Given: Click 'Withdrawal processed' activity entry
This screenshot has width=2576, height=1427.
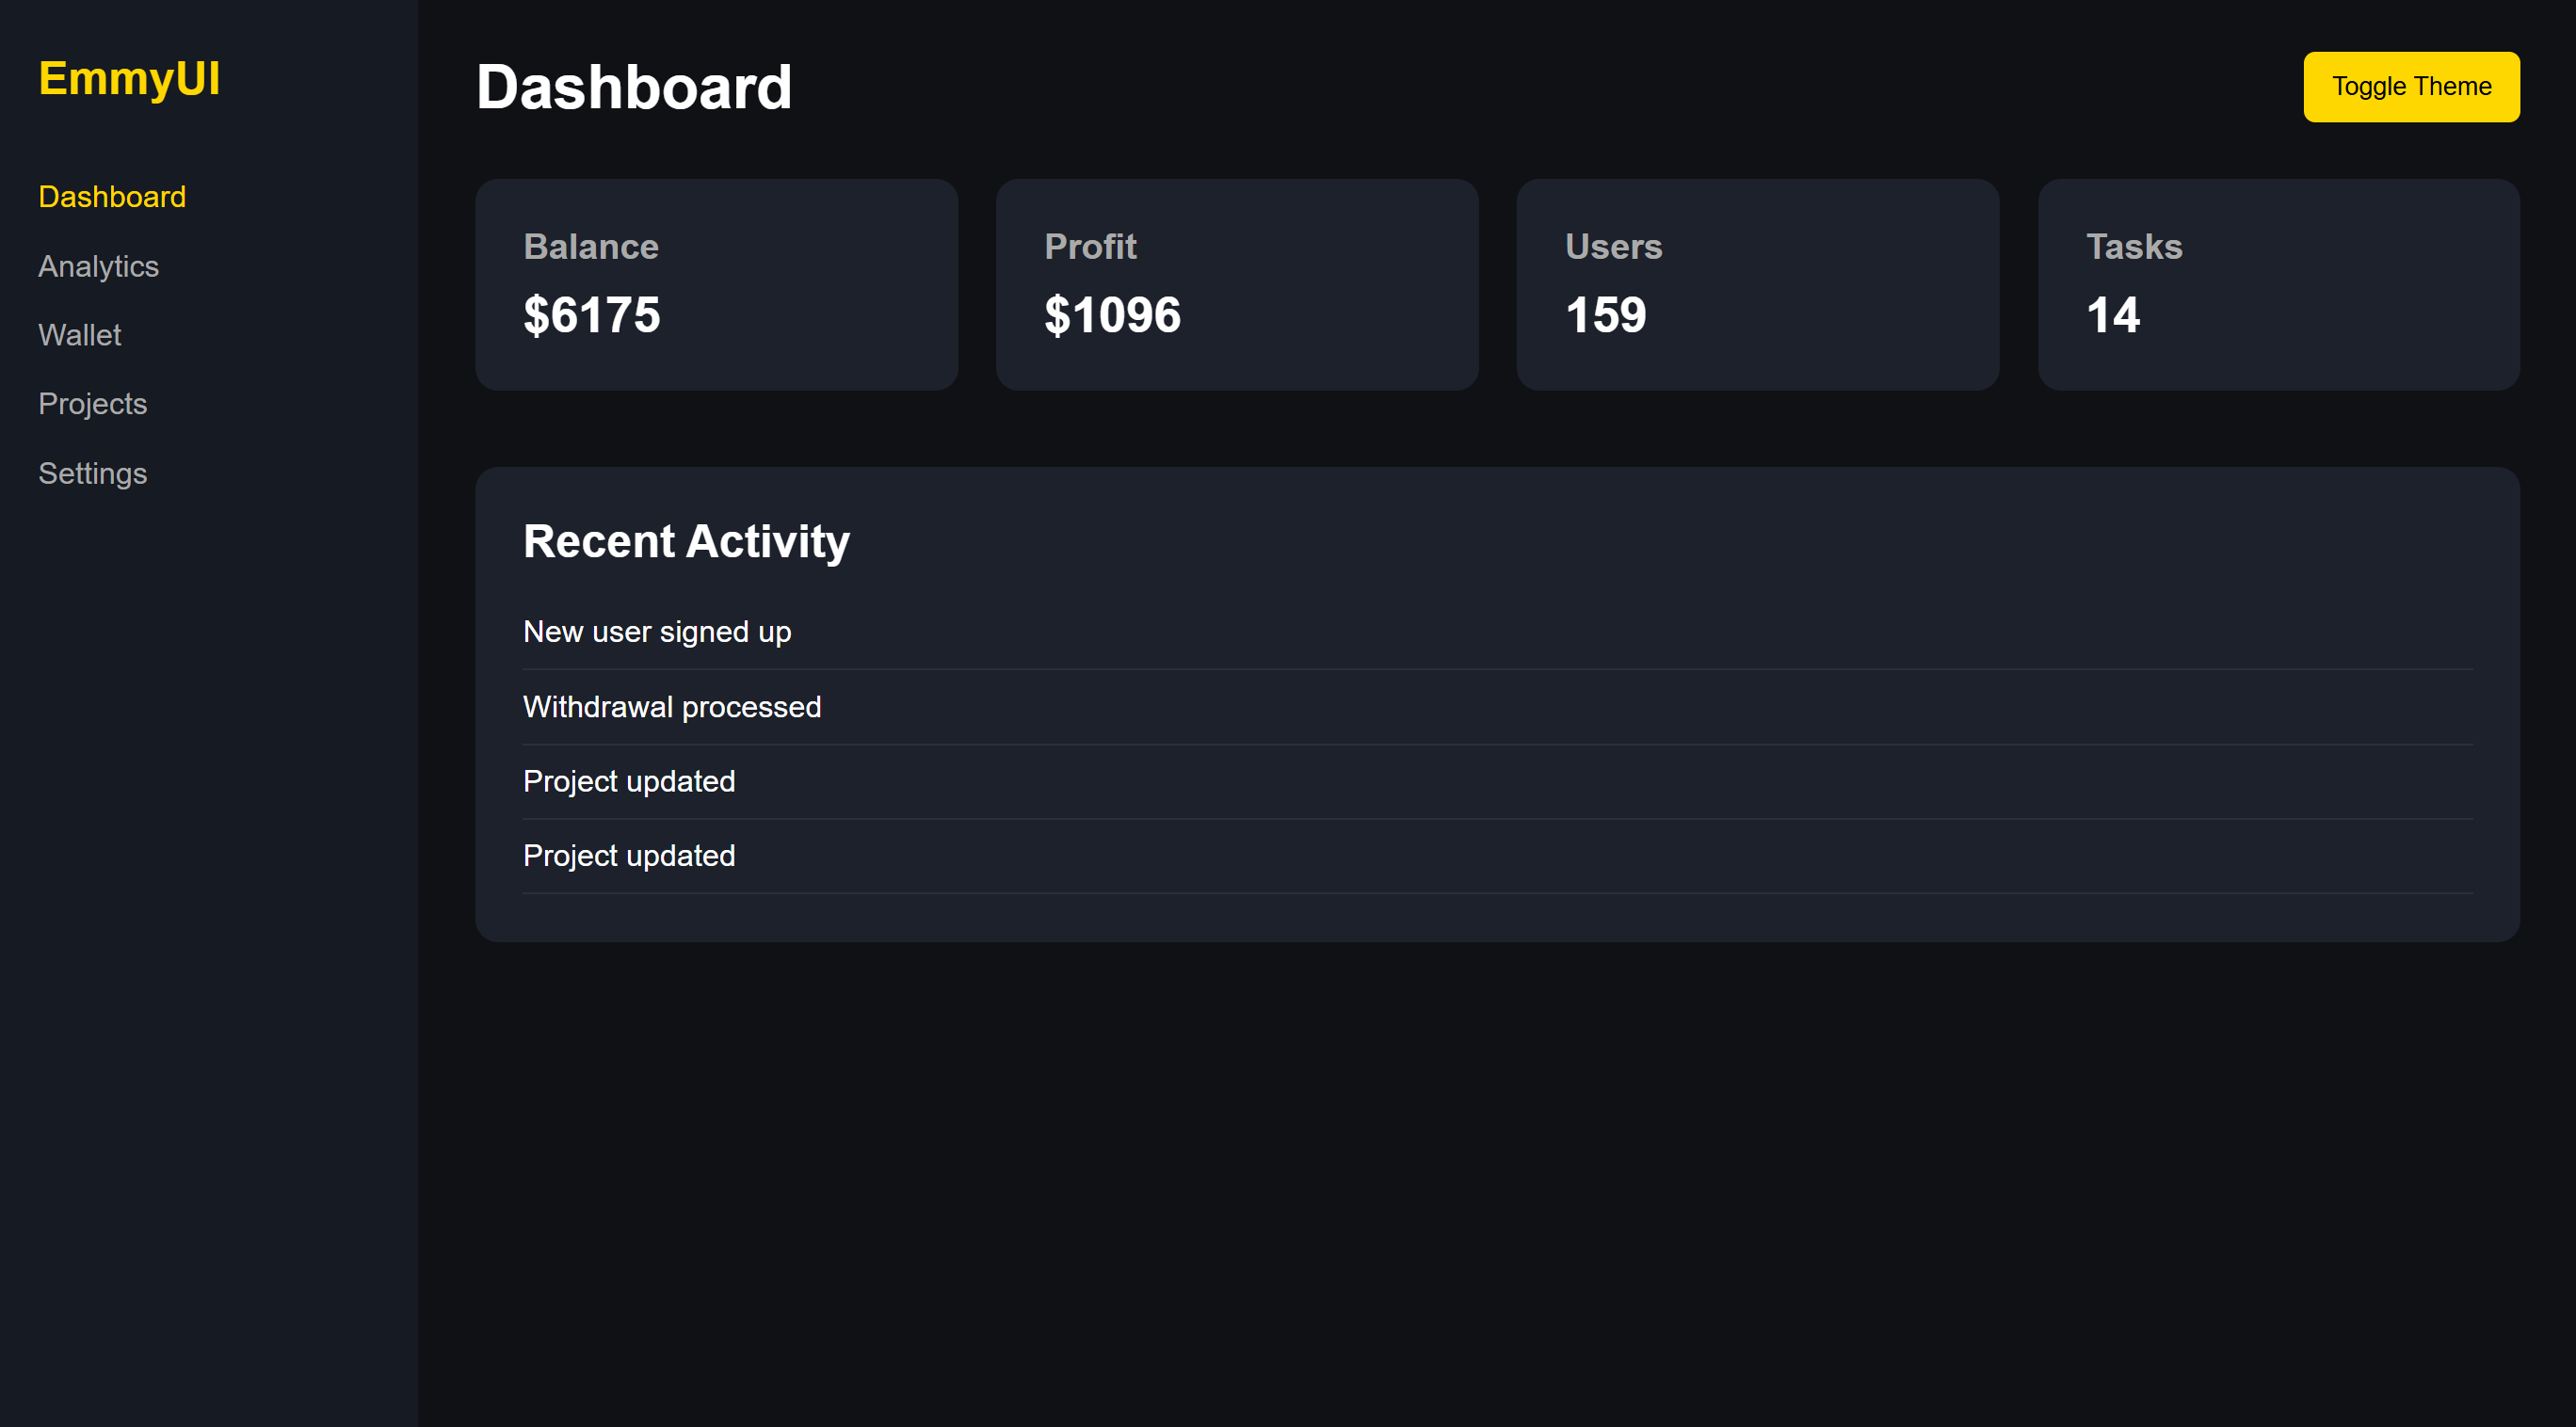Looking at the screenshot, I should (x=672, y=707).
